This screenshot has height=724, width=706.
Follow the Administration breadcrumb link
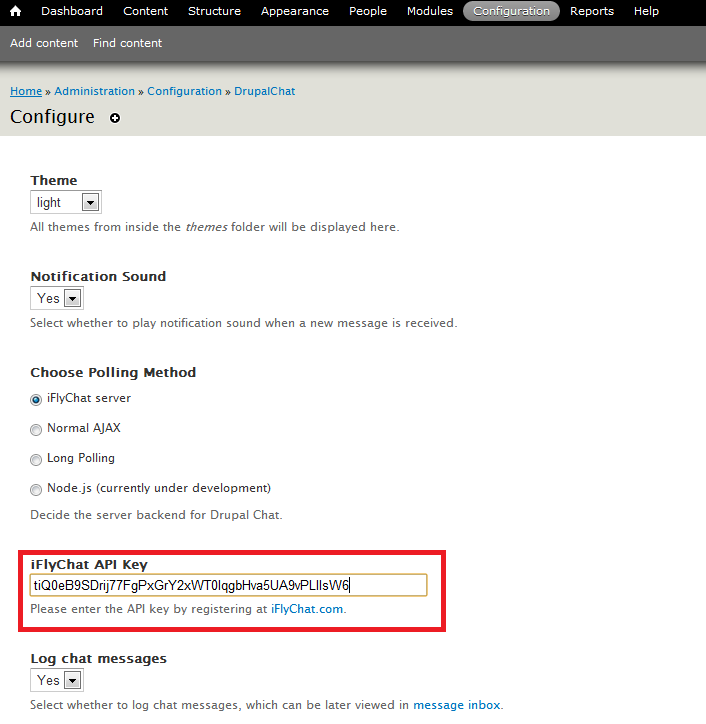pos(94,91)
